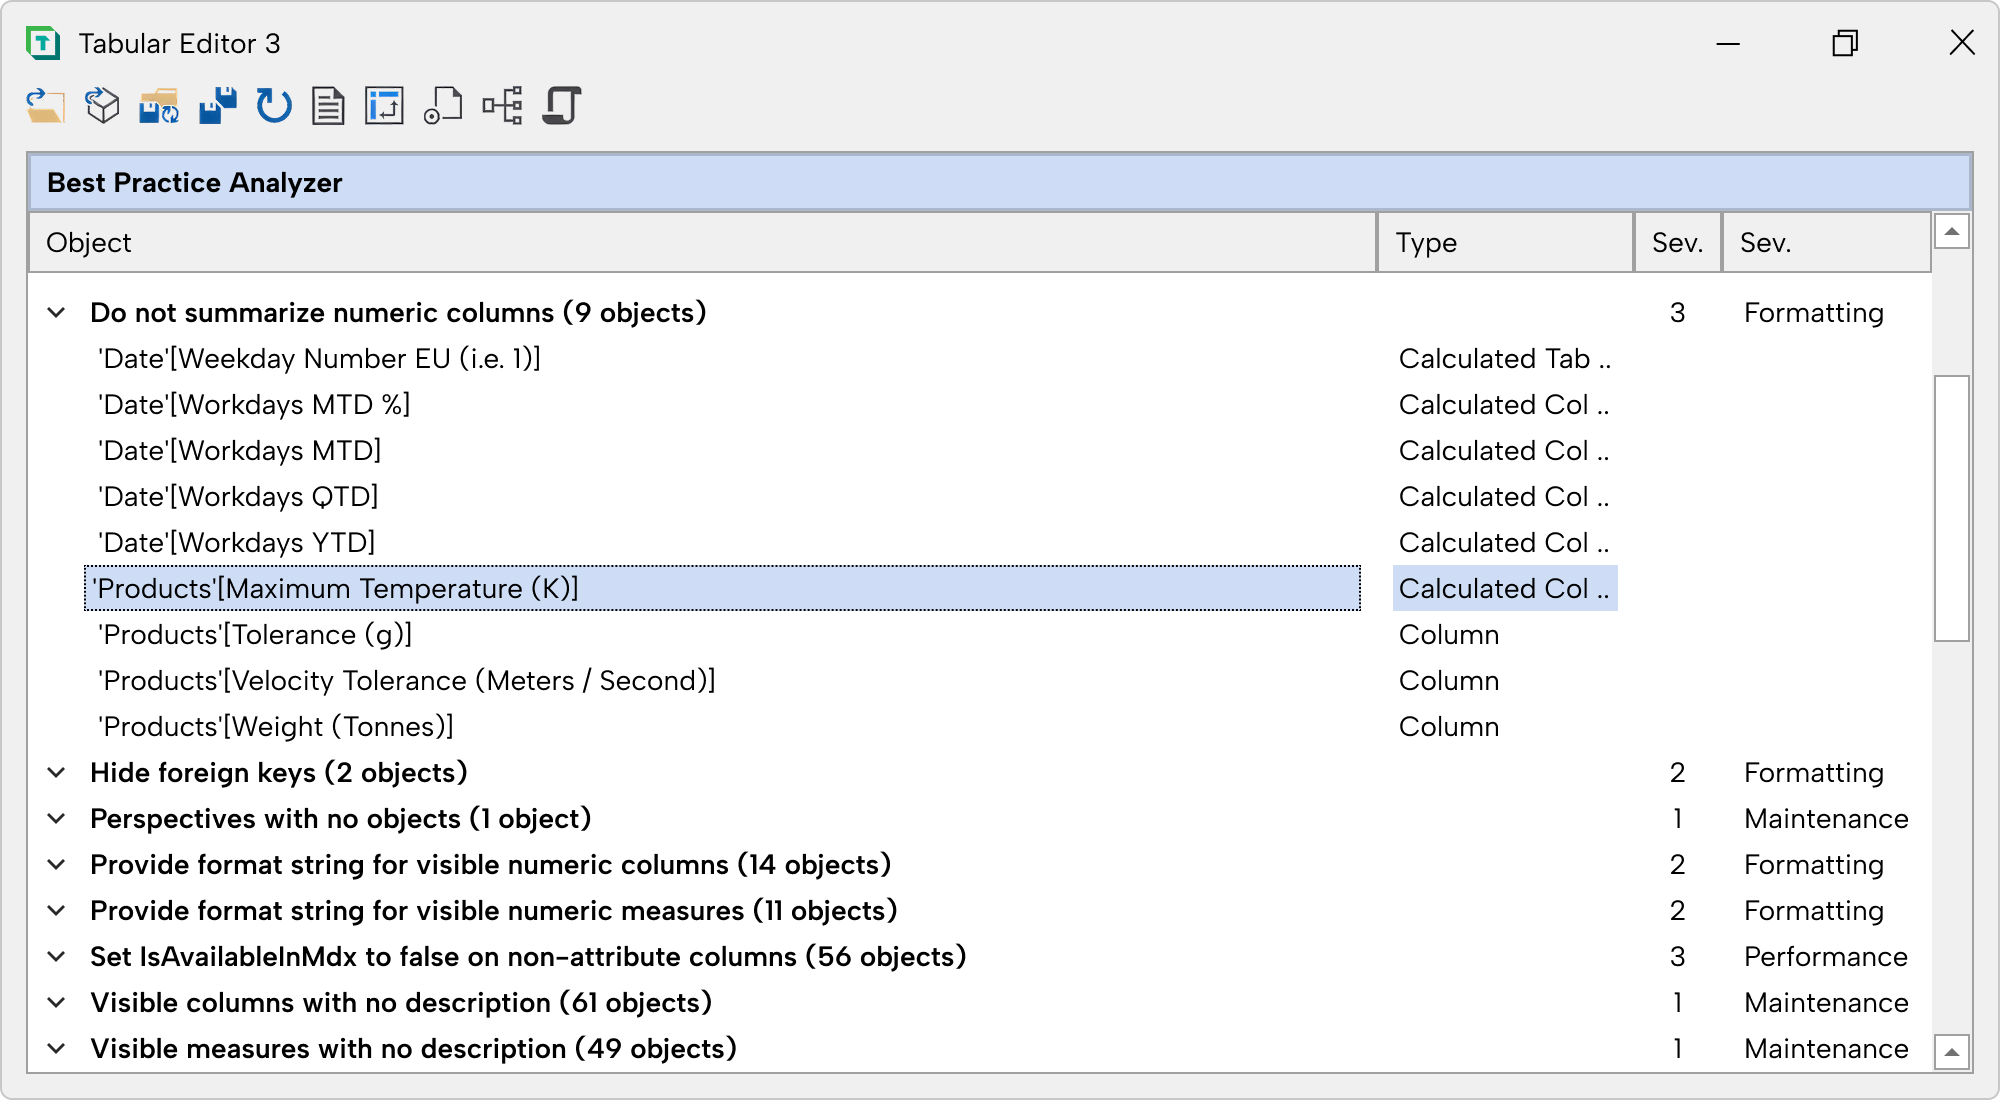
Task: Select 'Date'[Workdays QTD] row
Action: coord(723,497)
